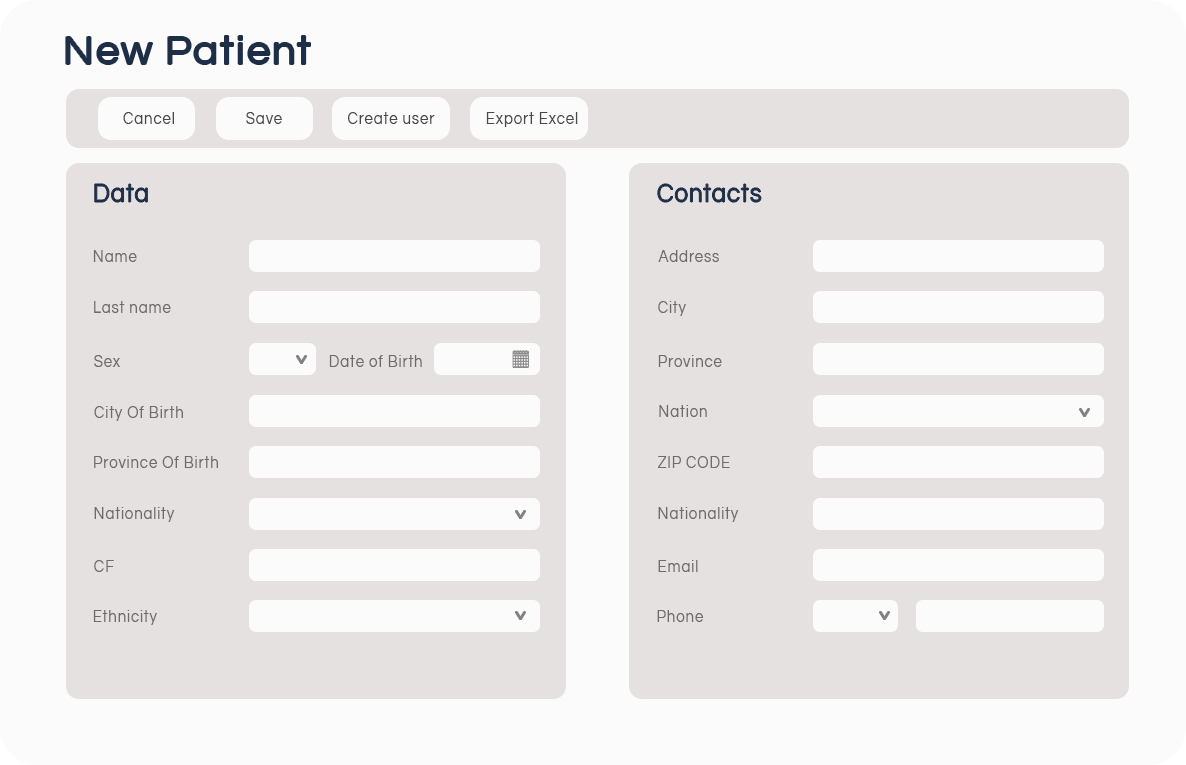Select the ZIP CODE field
This screenshot has height=765, width=1186.
click(x=958, y=462)
